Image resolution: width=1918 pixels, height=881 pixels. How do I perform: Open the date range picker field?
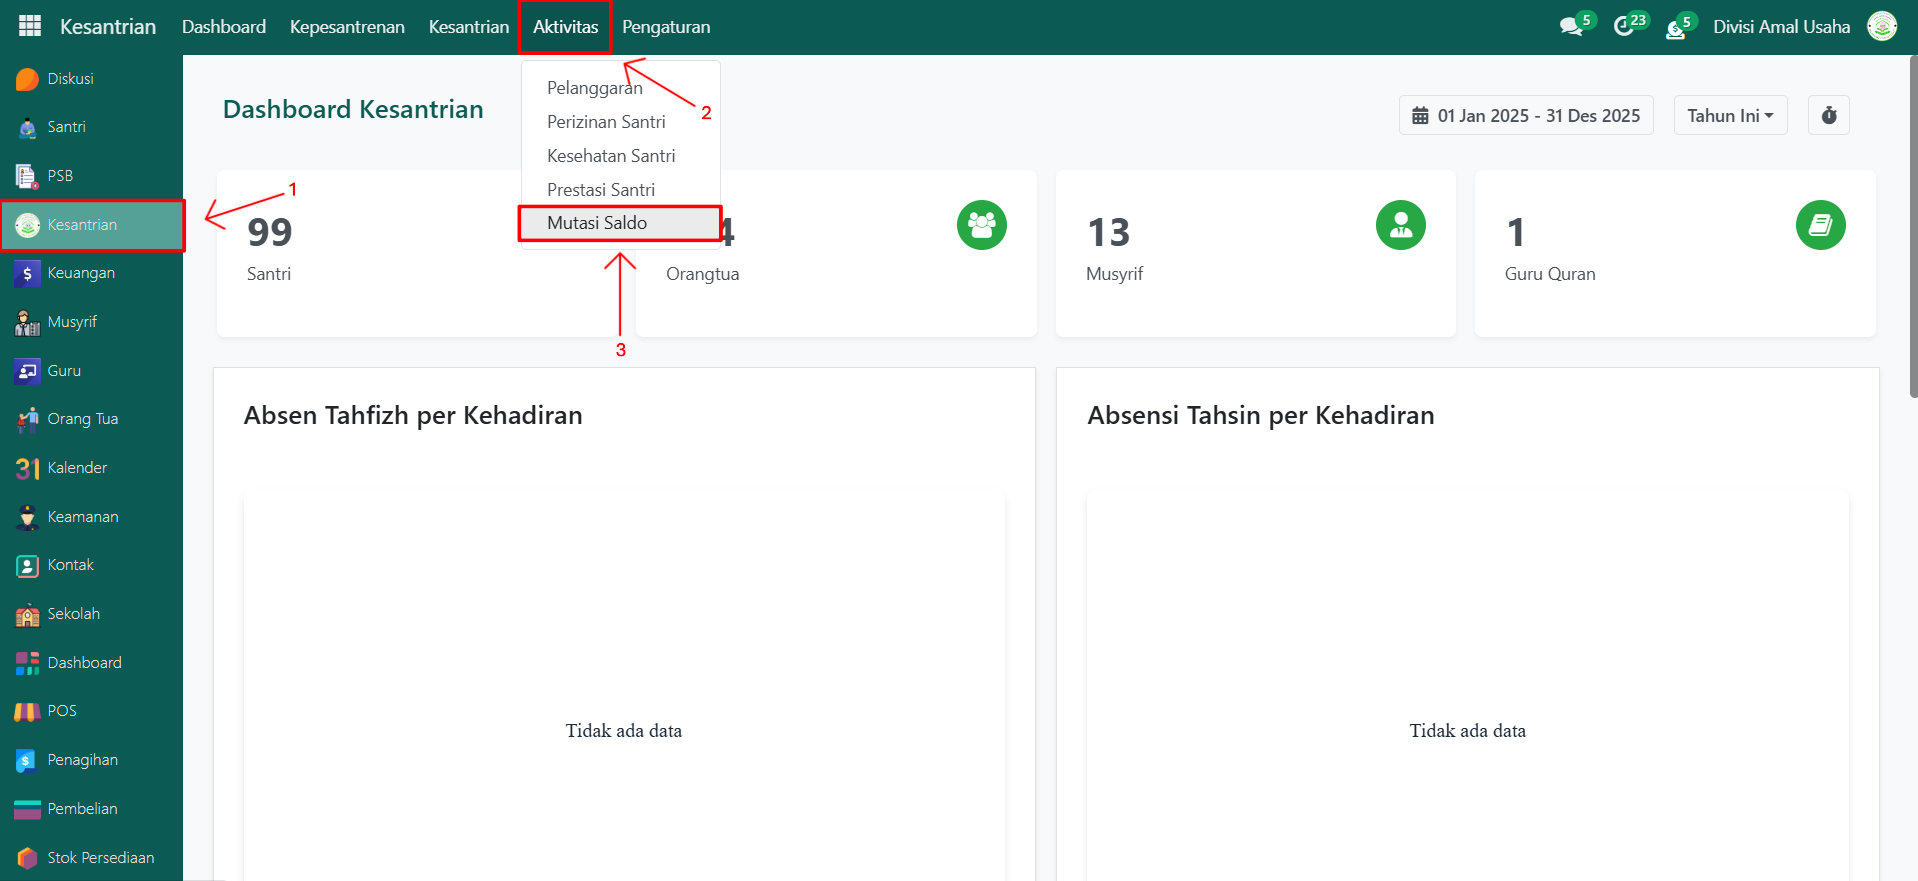tap(1526, 116)
